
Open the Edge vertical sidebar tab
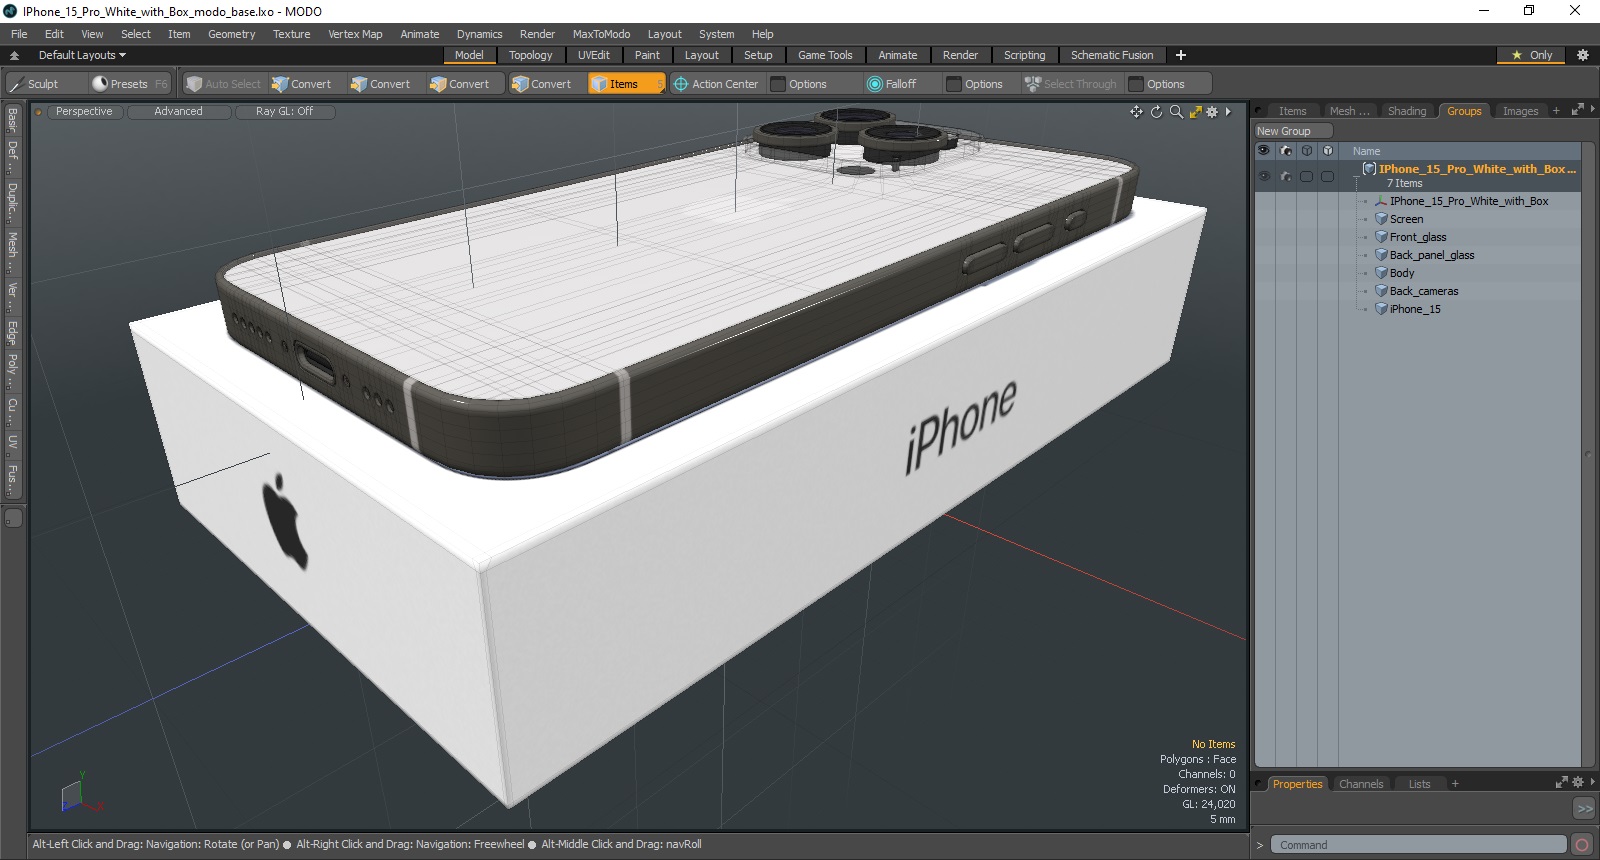(x=13, y=332)
